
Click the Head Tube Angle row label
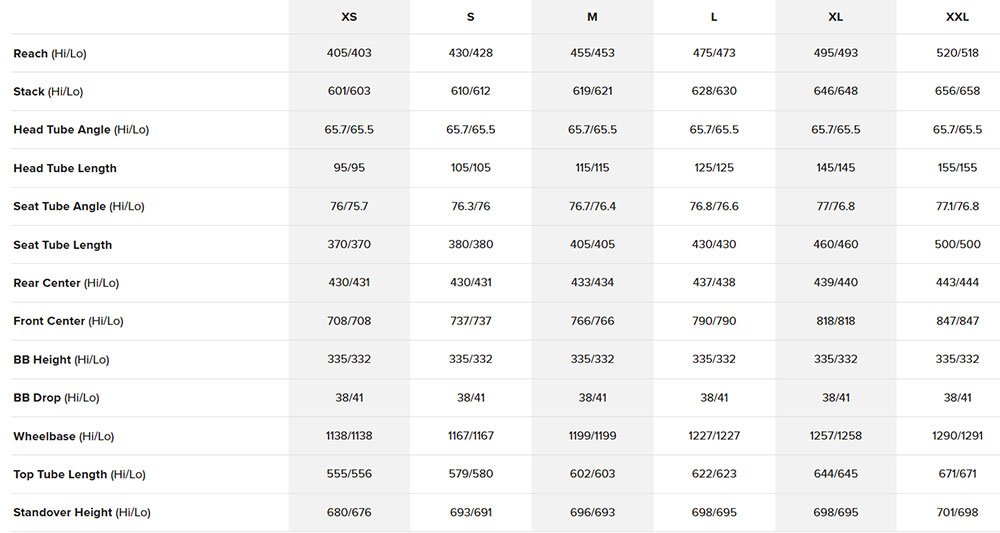pos(81,130)
